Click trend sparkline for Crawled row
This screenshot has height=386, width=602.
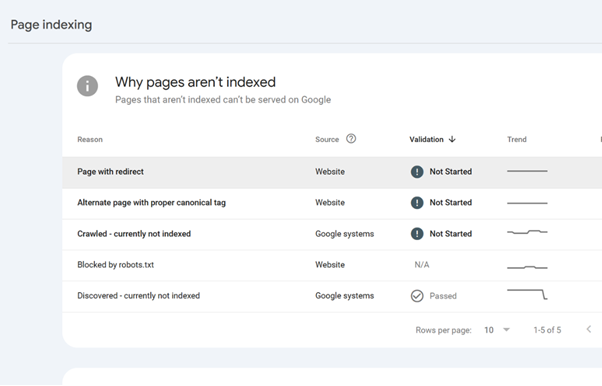527,232
